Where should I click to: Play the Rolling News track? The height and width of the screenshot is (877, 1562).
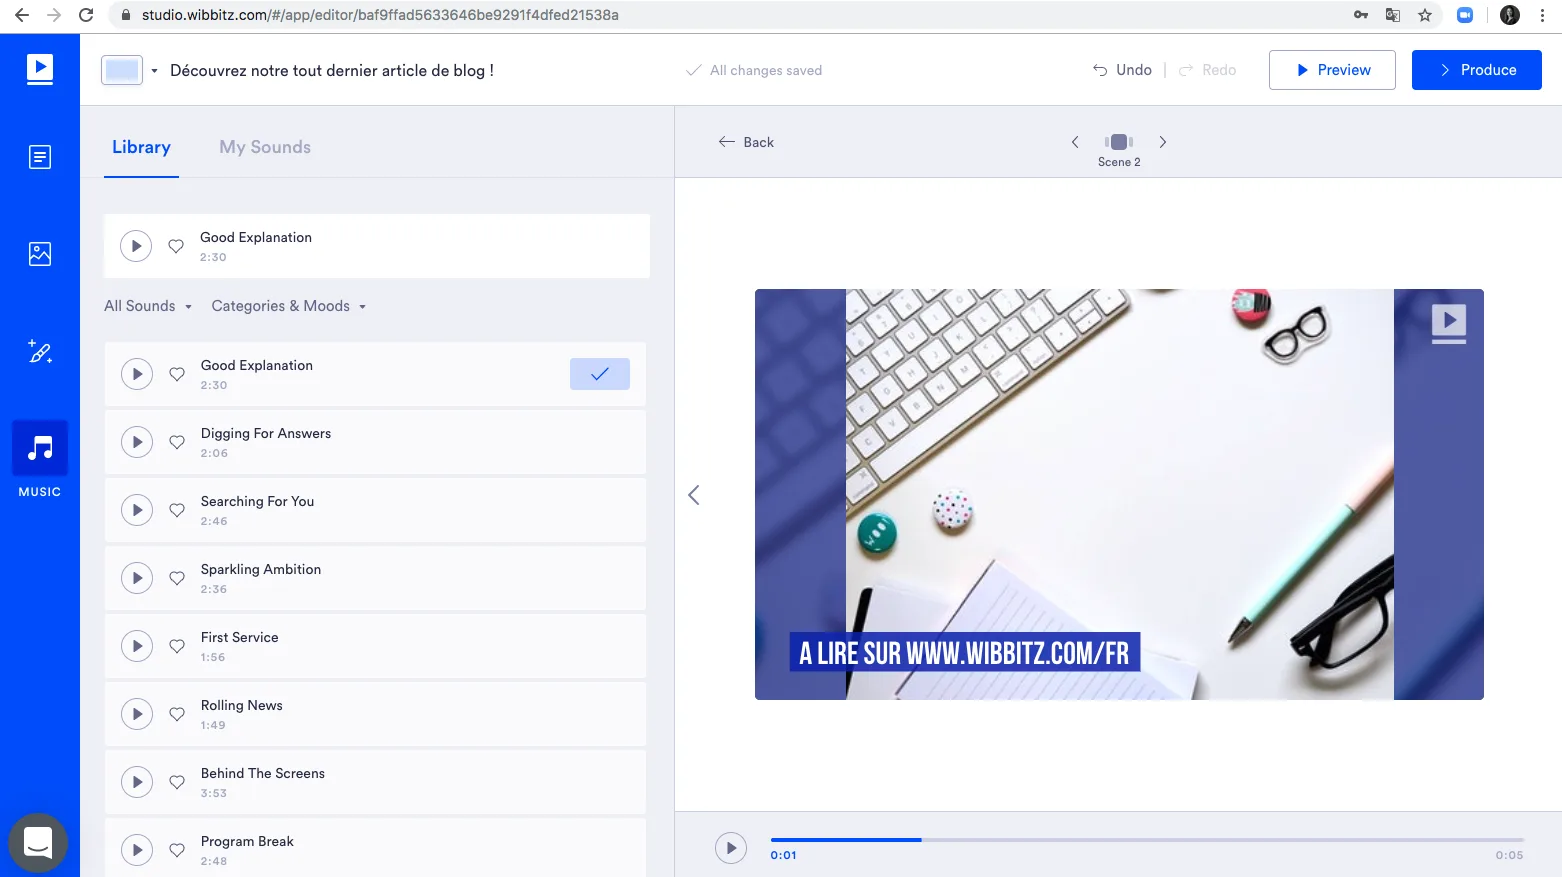(137, 714)
